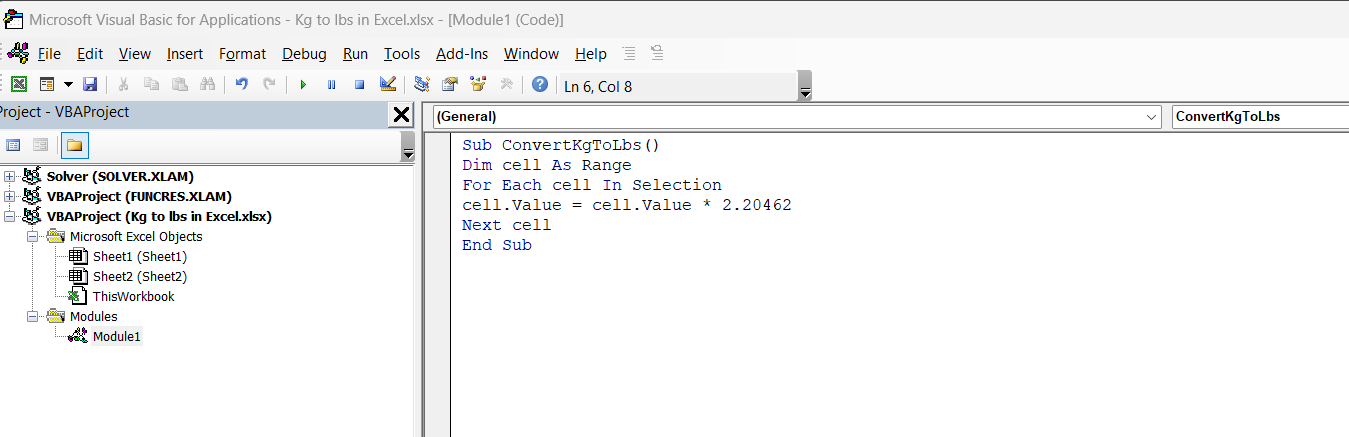Open the Run menu
This screenshot has width=1349, height=437.
pyautogui.click(x=355, y=54)
